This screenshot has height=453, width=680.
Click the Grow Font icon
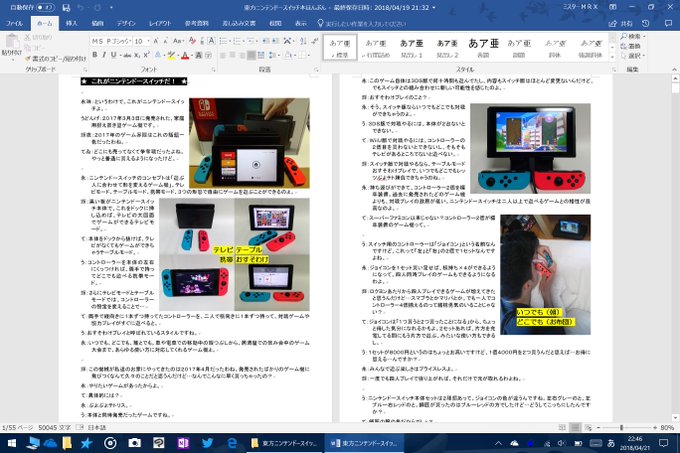point(156,41)
